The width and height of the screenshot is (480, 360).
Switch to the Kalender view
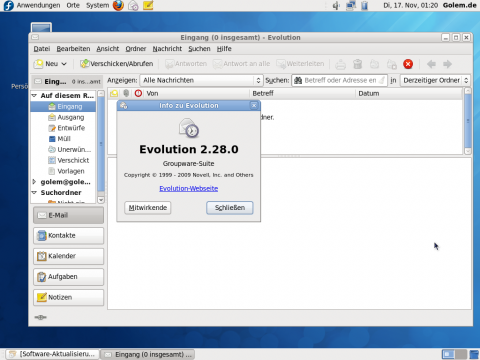(68, 256)
